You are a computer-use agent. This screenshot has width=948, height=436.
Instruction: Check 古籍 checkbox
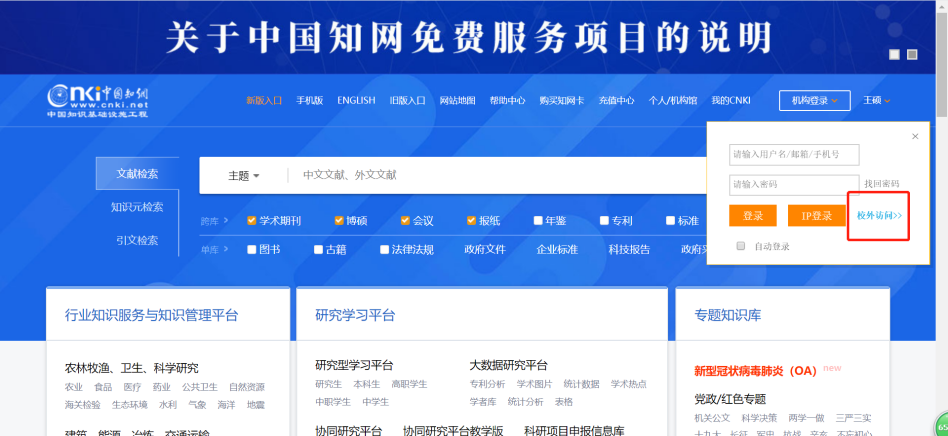(319, 249)
